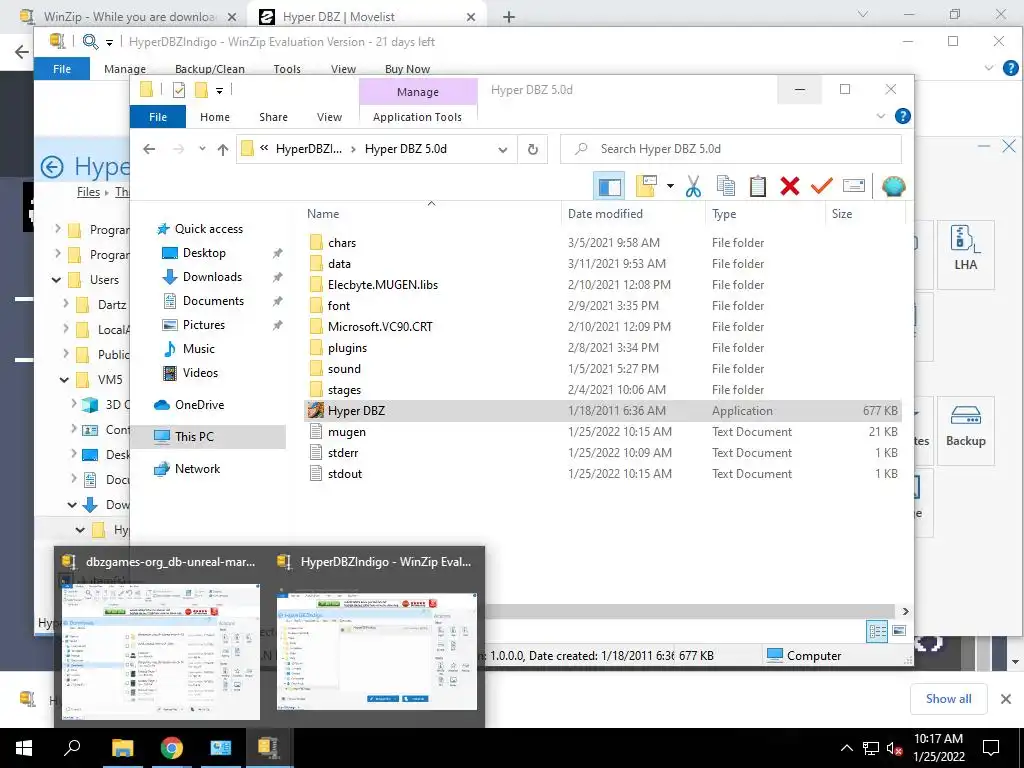Click the Search Hyper DBZ 5.0d box
The image size is (1024, 768).
(731, 149)
